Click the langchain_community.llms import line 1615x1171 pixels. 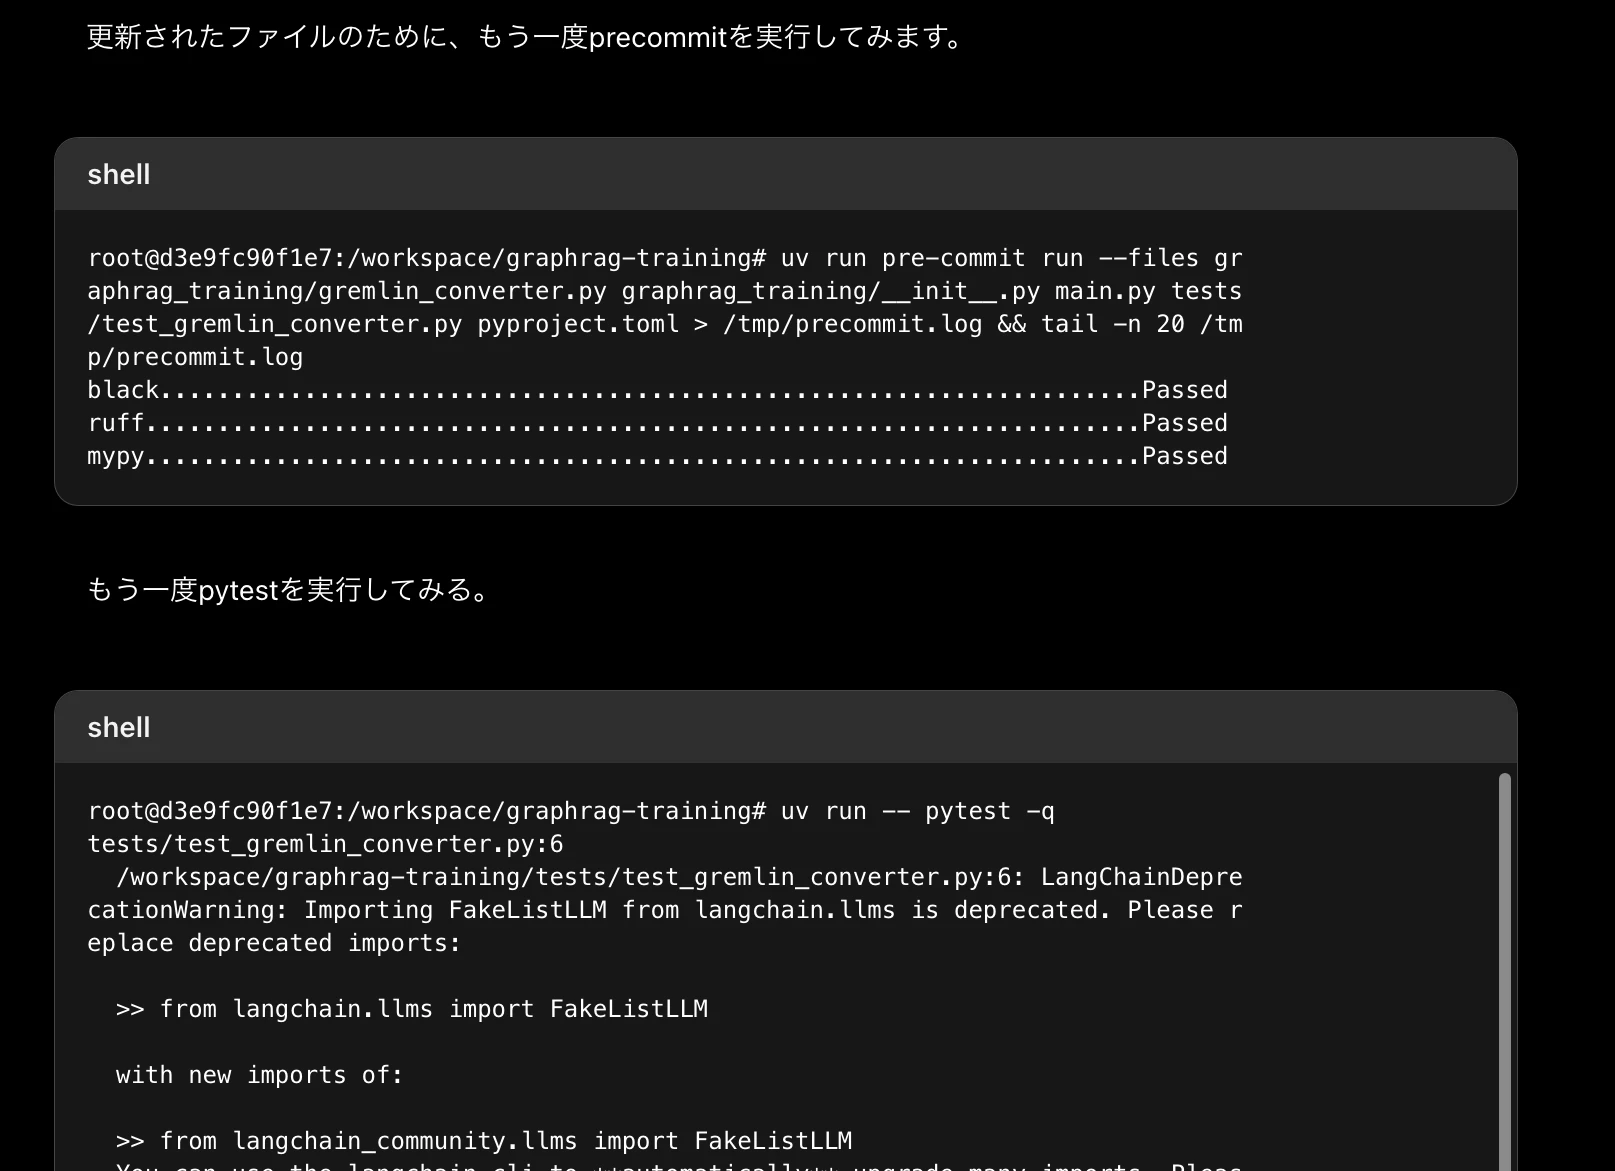[x=484, y=1141]
